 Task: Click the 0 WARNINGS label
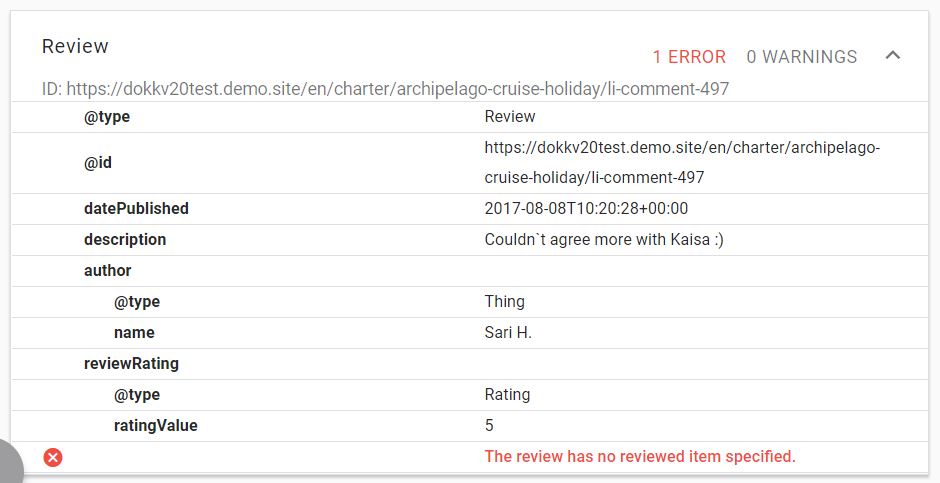802,57
